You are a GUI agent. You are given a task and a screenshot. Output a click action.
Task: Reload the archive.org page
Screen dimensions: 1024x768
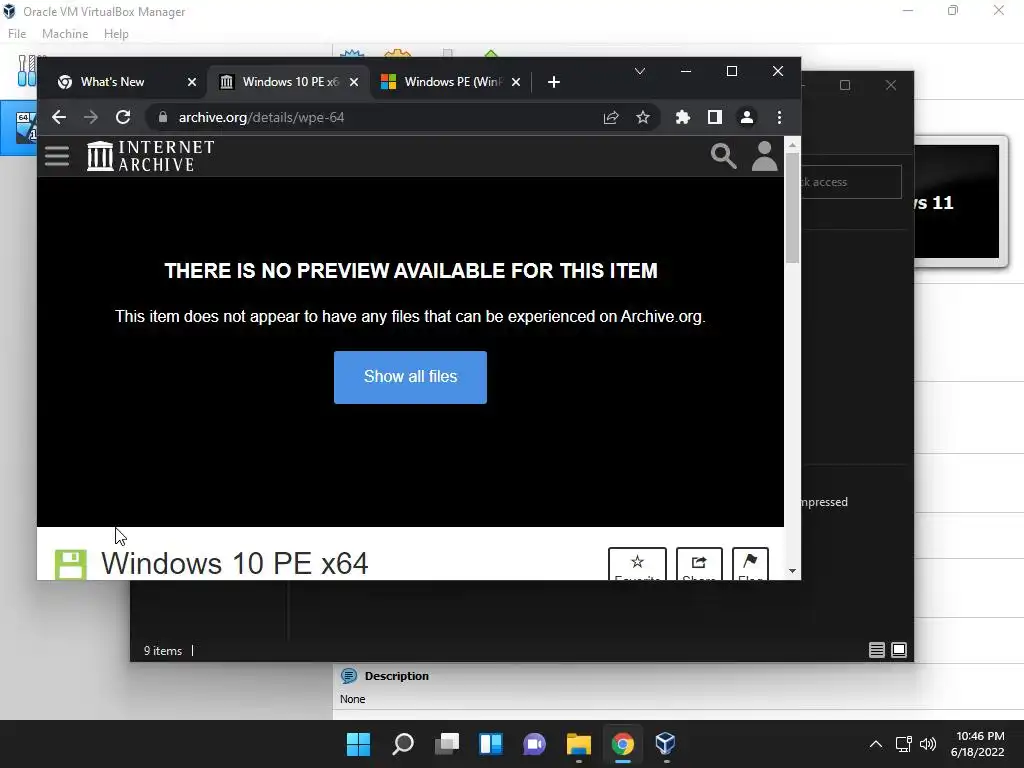[x=123, y=118]
